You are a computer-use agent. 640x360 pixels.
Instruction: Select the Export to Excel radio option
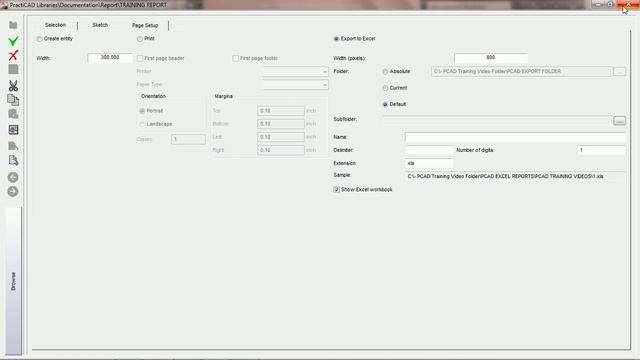(336, 39)
